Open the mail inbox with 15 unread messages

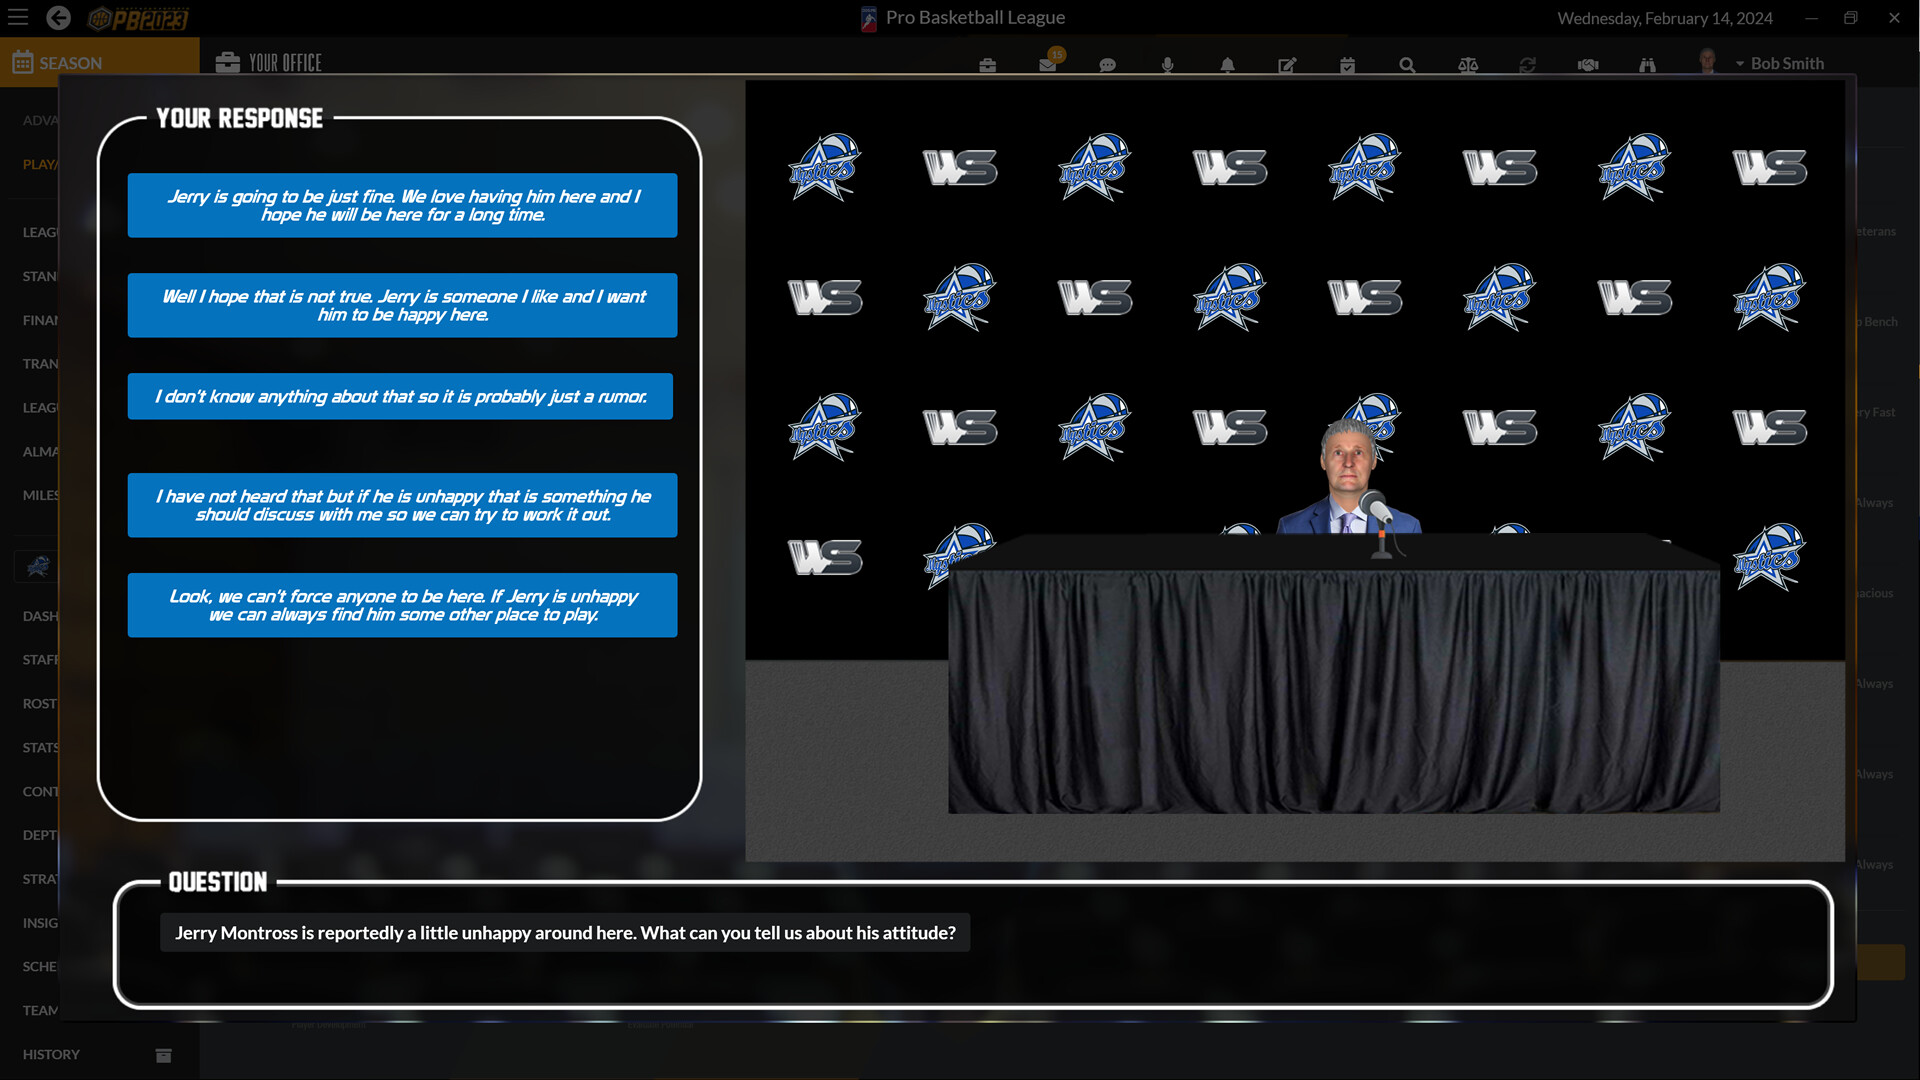(x=1048, y=63)
